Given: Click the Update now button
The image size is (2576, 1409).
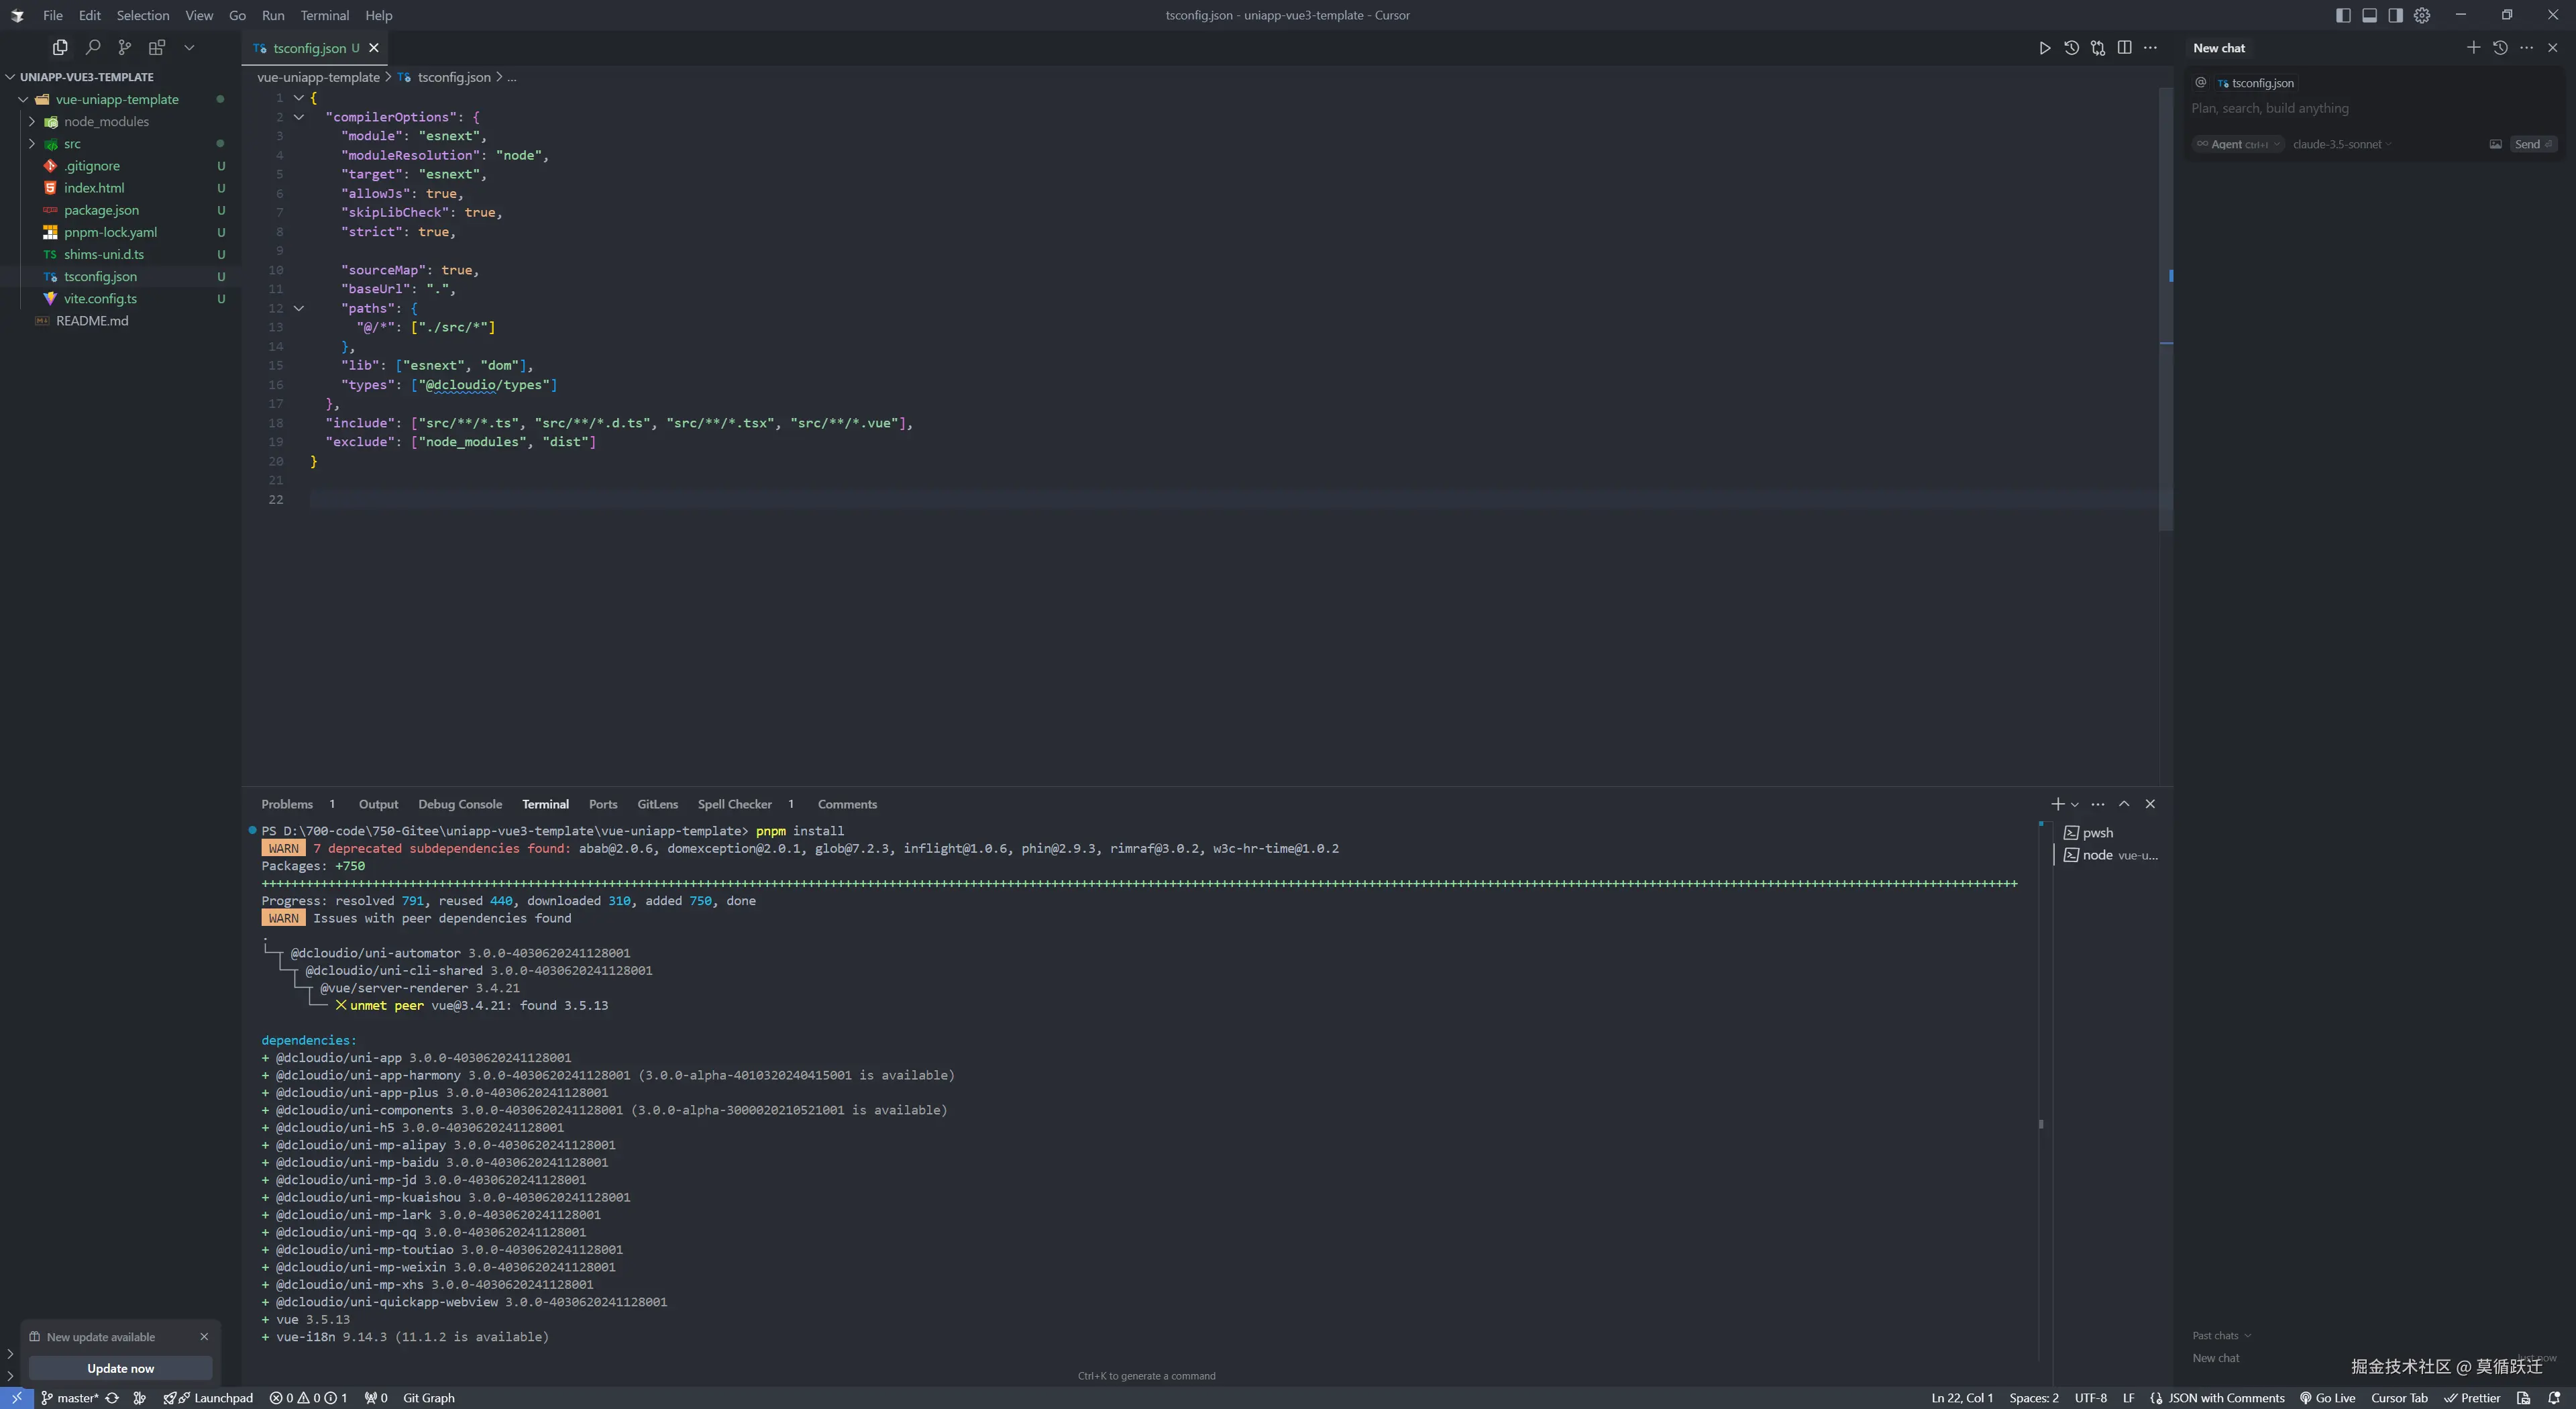Looking at the screenshot, I should tap(120, 1368).
